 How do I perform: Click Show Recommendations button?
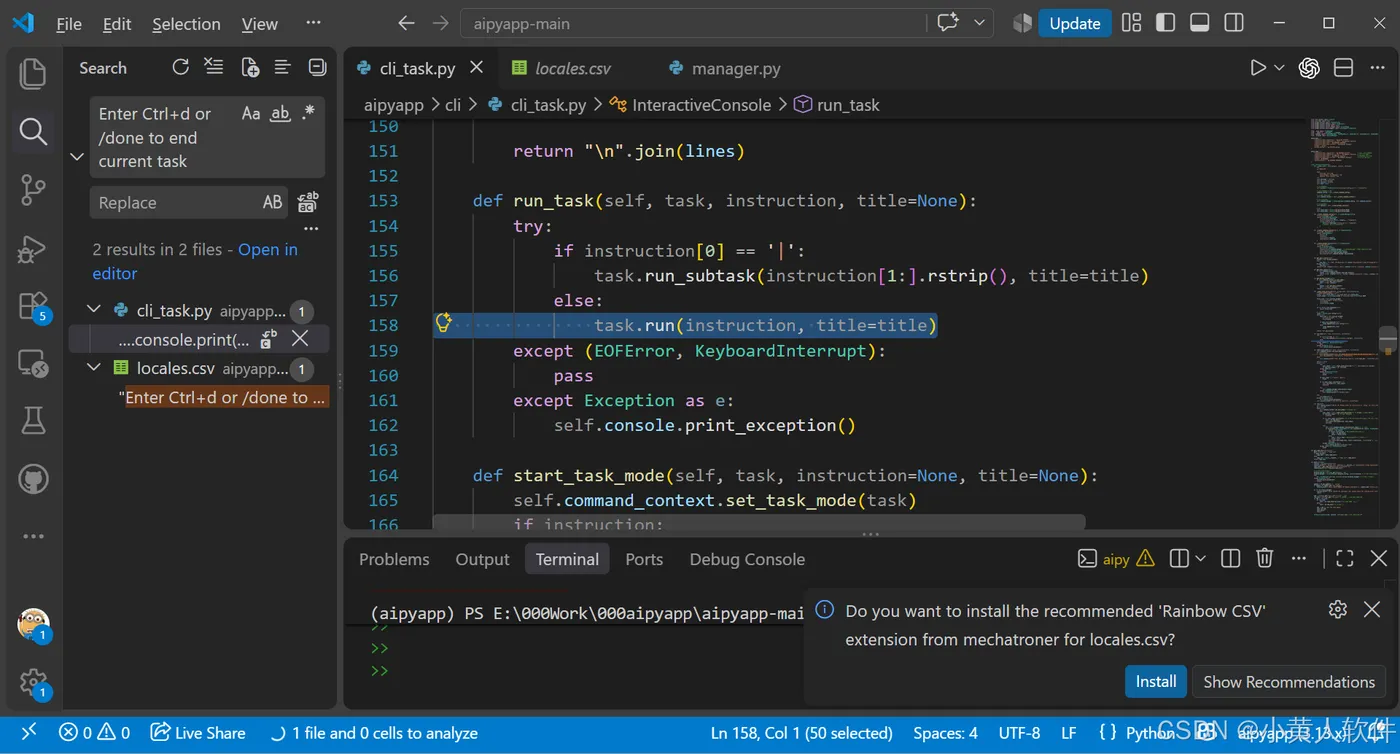(1288, 681)
